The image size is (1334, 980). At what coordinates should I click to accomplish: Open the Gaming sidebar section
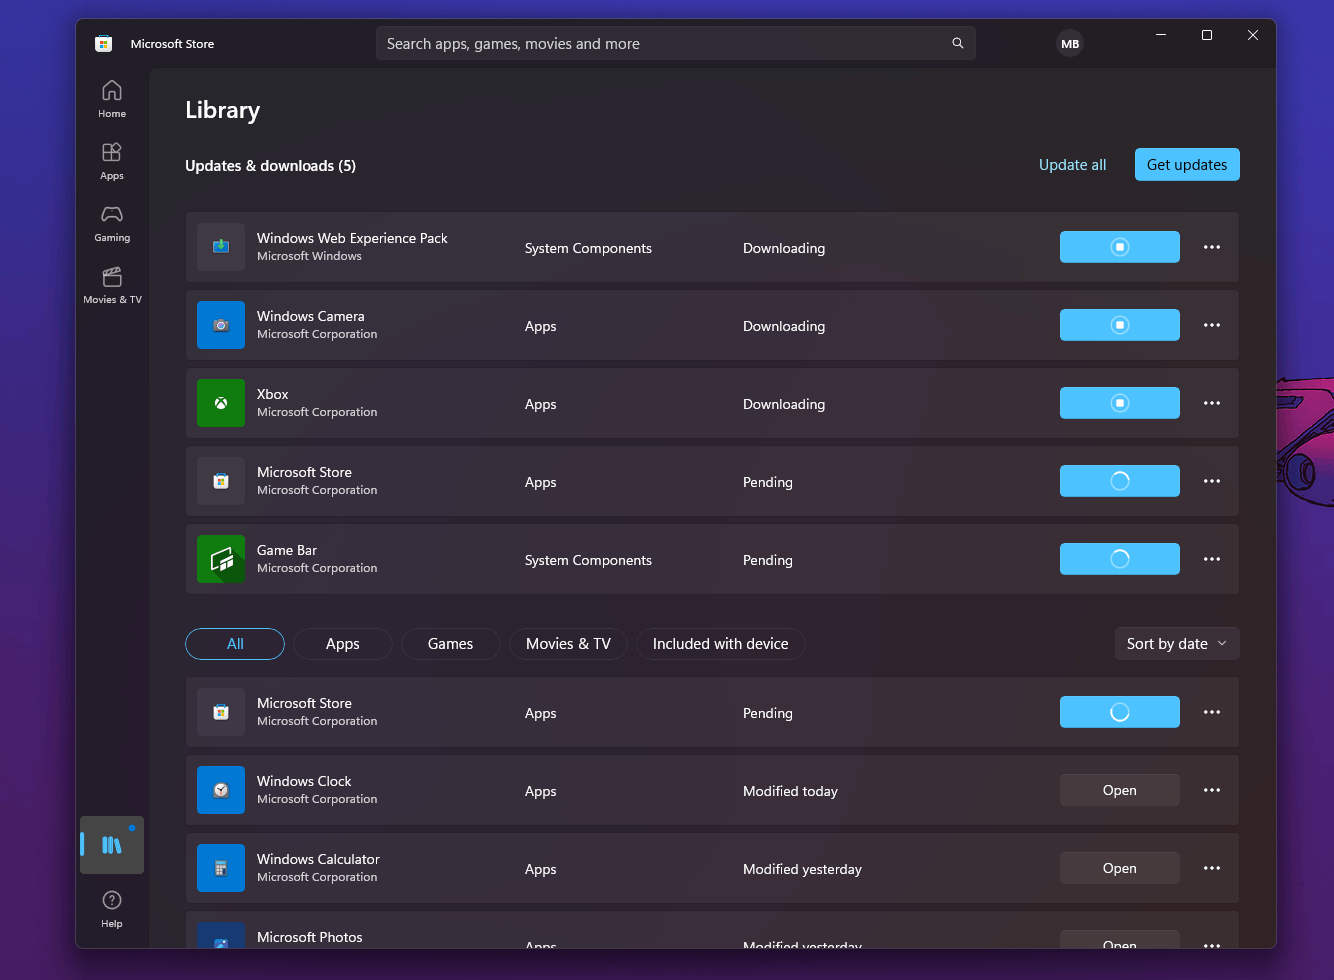tap(112, 223)
